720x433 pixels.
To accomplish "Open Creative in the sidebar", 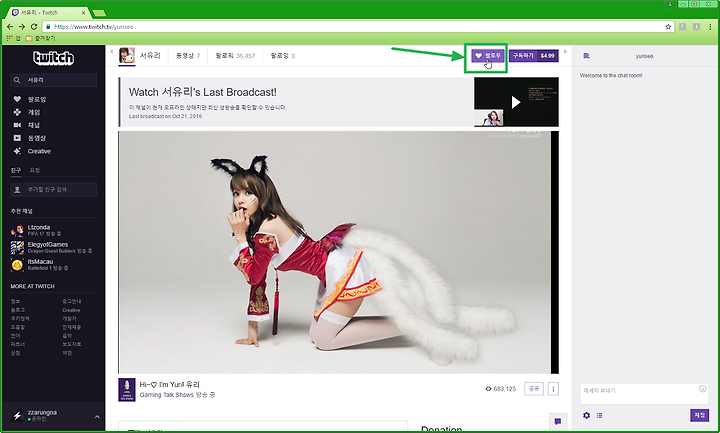I will [x=32, y=151].
